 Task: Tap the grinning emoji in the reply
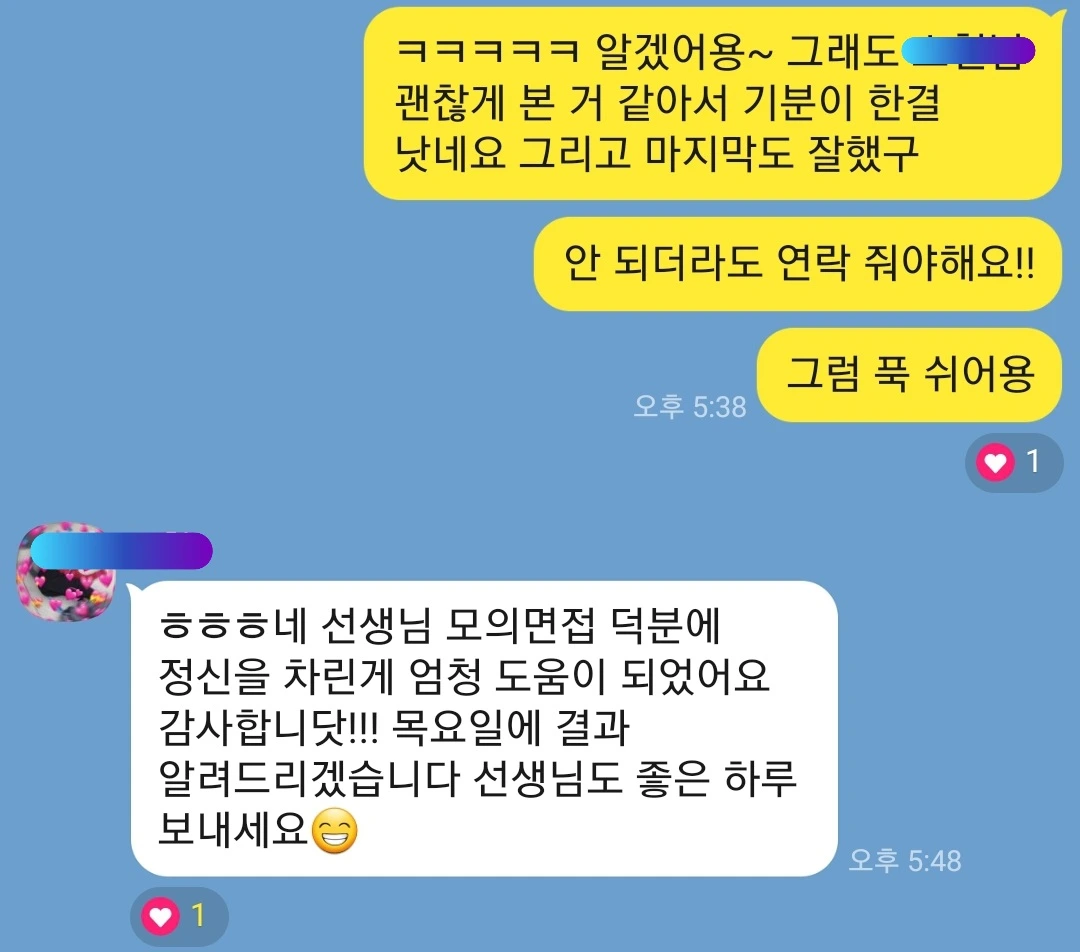coord(335,830)
